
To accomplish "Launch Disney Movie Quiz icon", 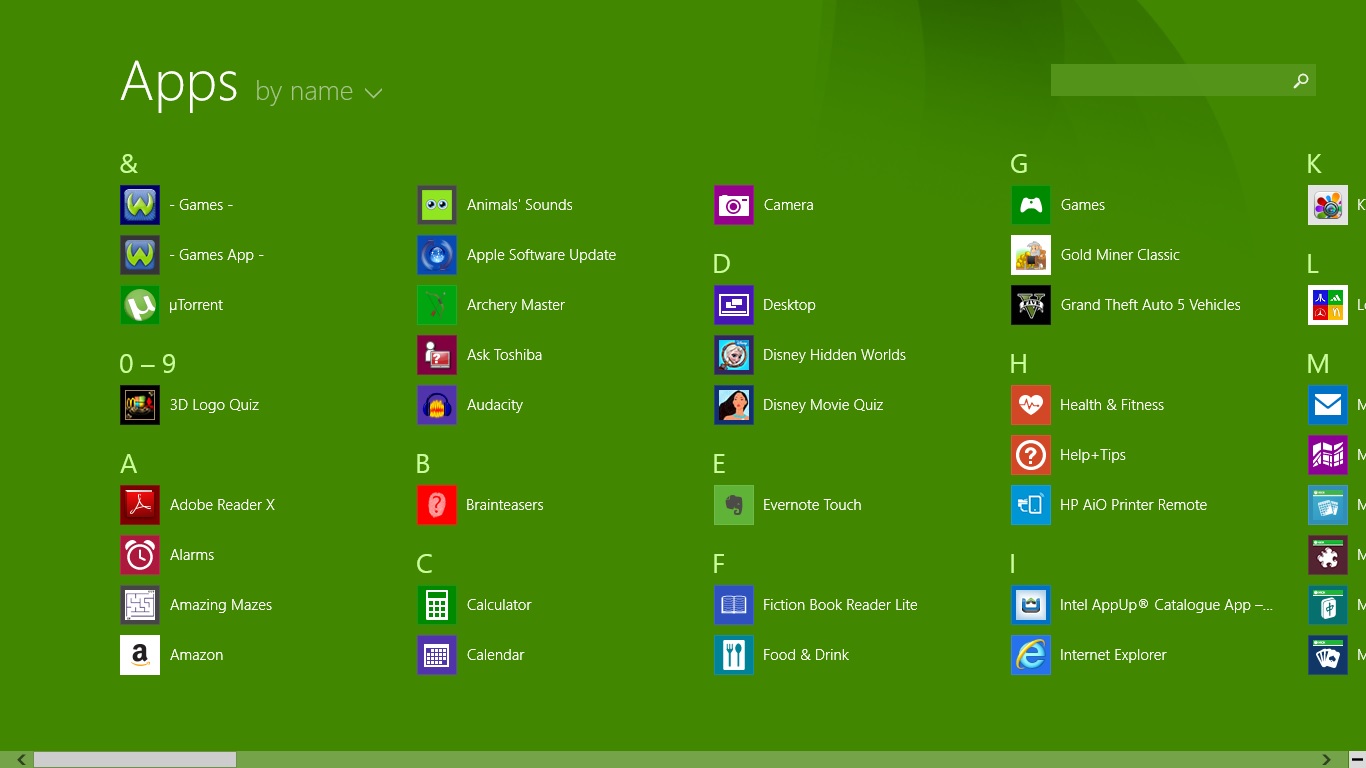I will [734, 405].
